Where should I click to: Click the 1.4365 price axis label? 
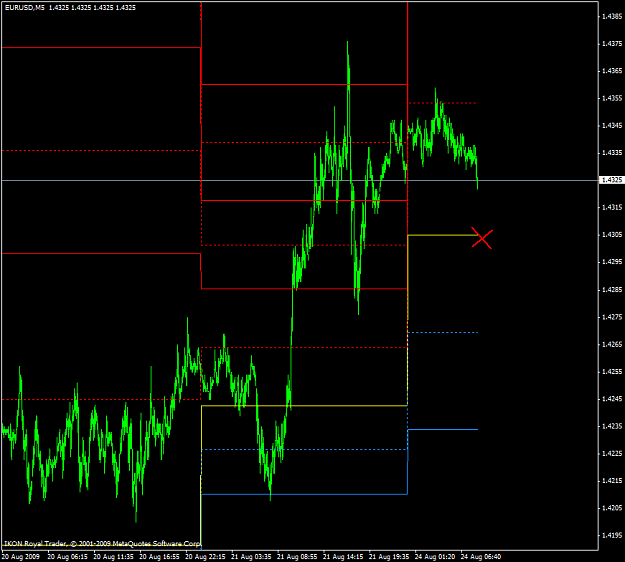click(x=612, y=71)
